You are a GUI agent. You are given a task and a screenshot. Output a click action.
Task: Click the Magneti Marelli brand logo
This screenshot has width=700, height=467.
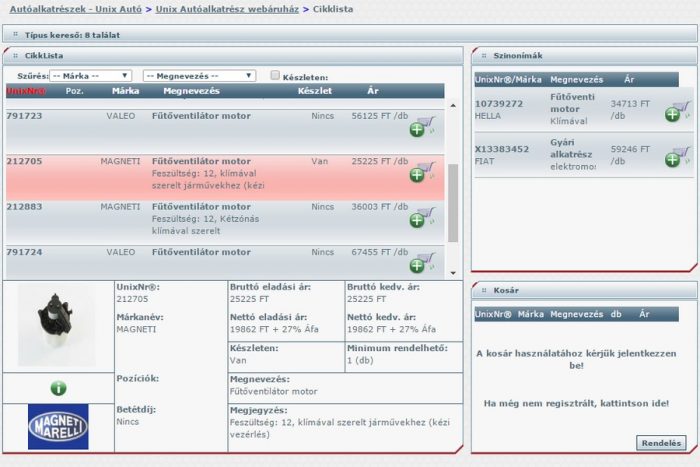point(58,427)
